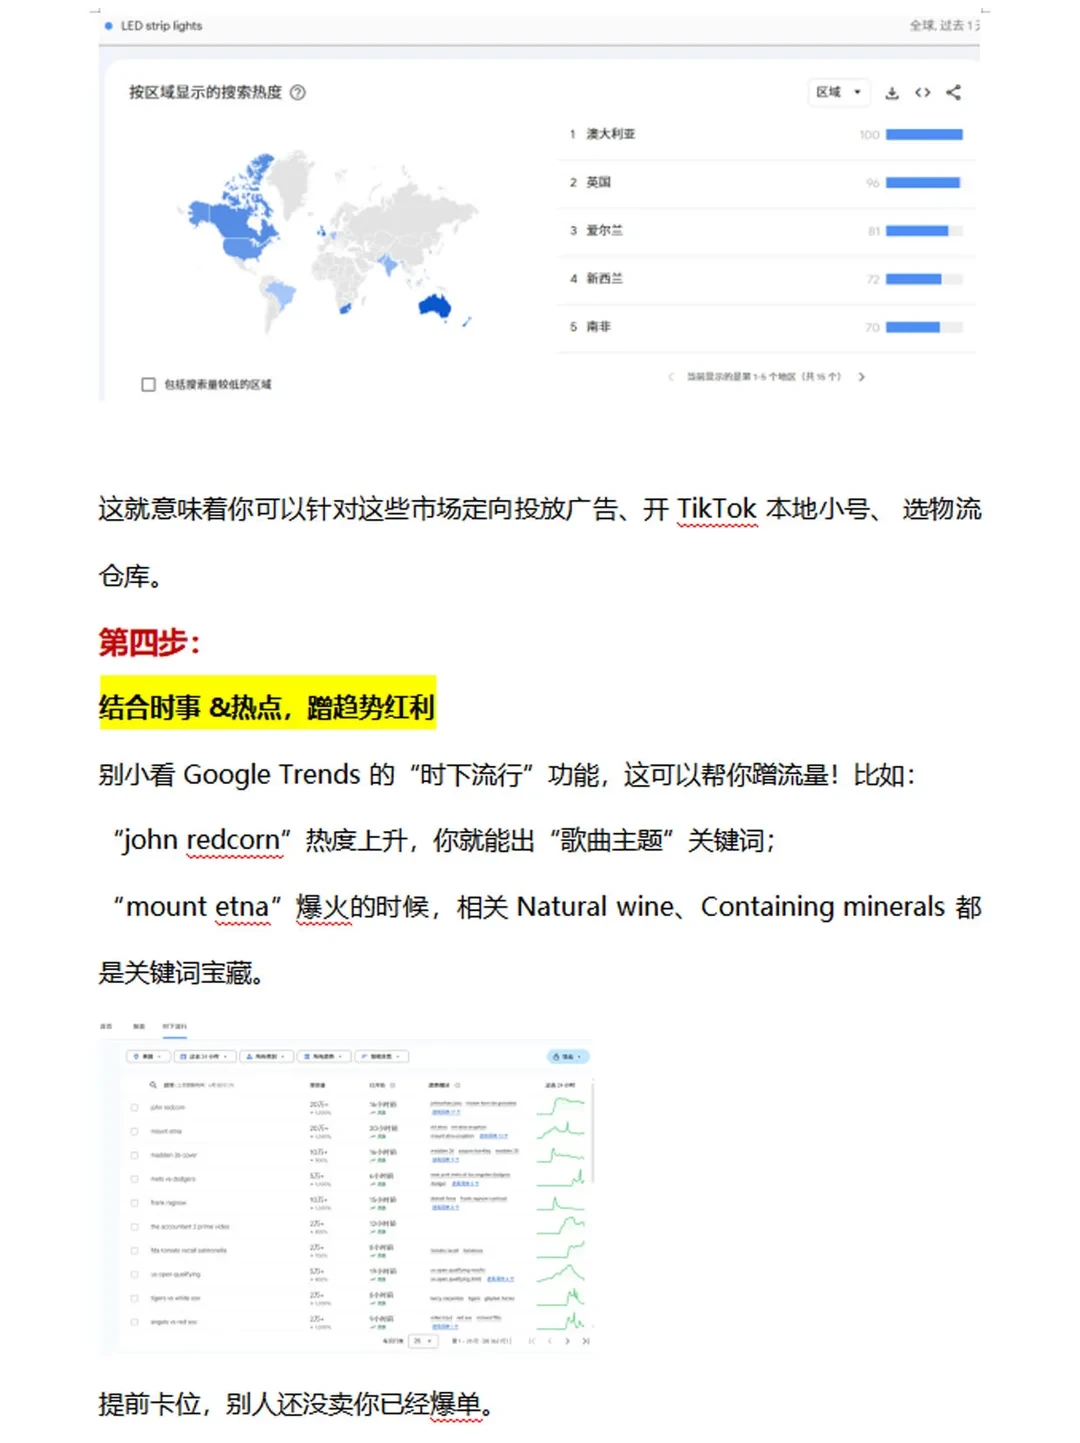Click the view-more link in mount etna row
1080x1443 pixels.
tap(494, 1136)
